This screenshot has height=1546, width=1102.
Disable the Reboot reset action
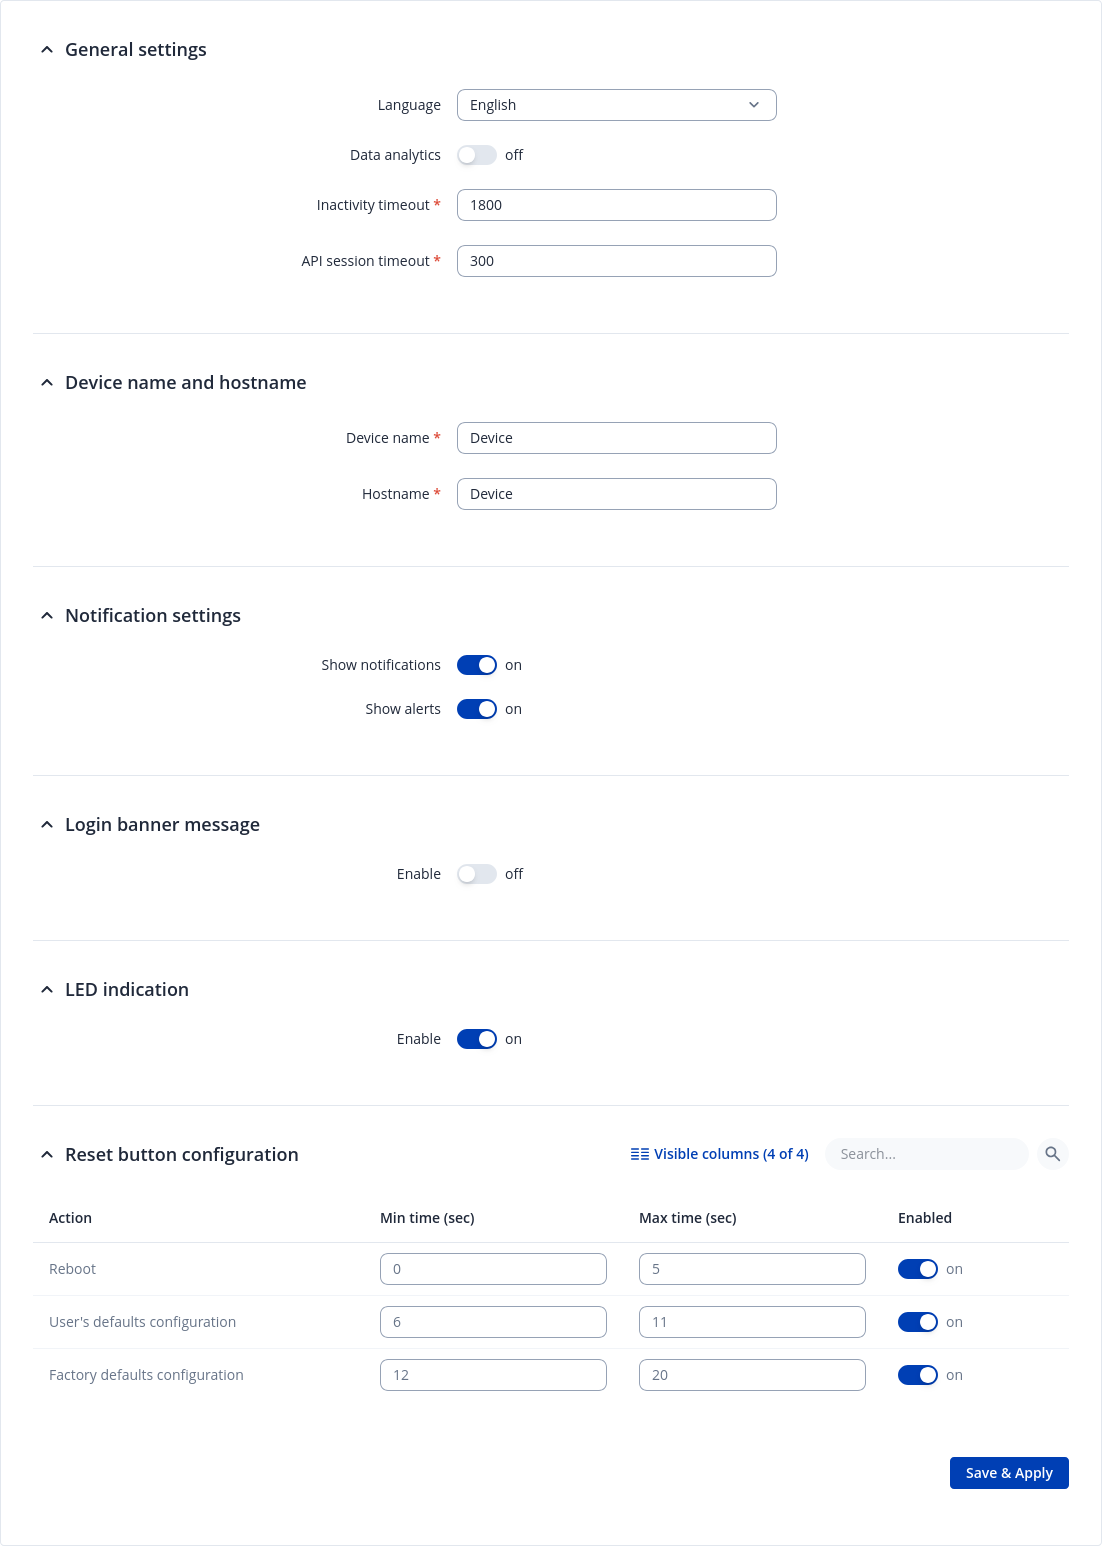(918, 1269)
